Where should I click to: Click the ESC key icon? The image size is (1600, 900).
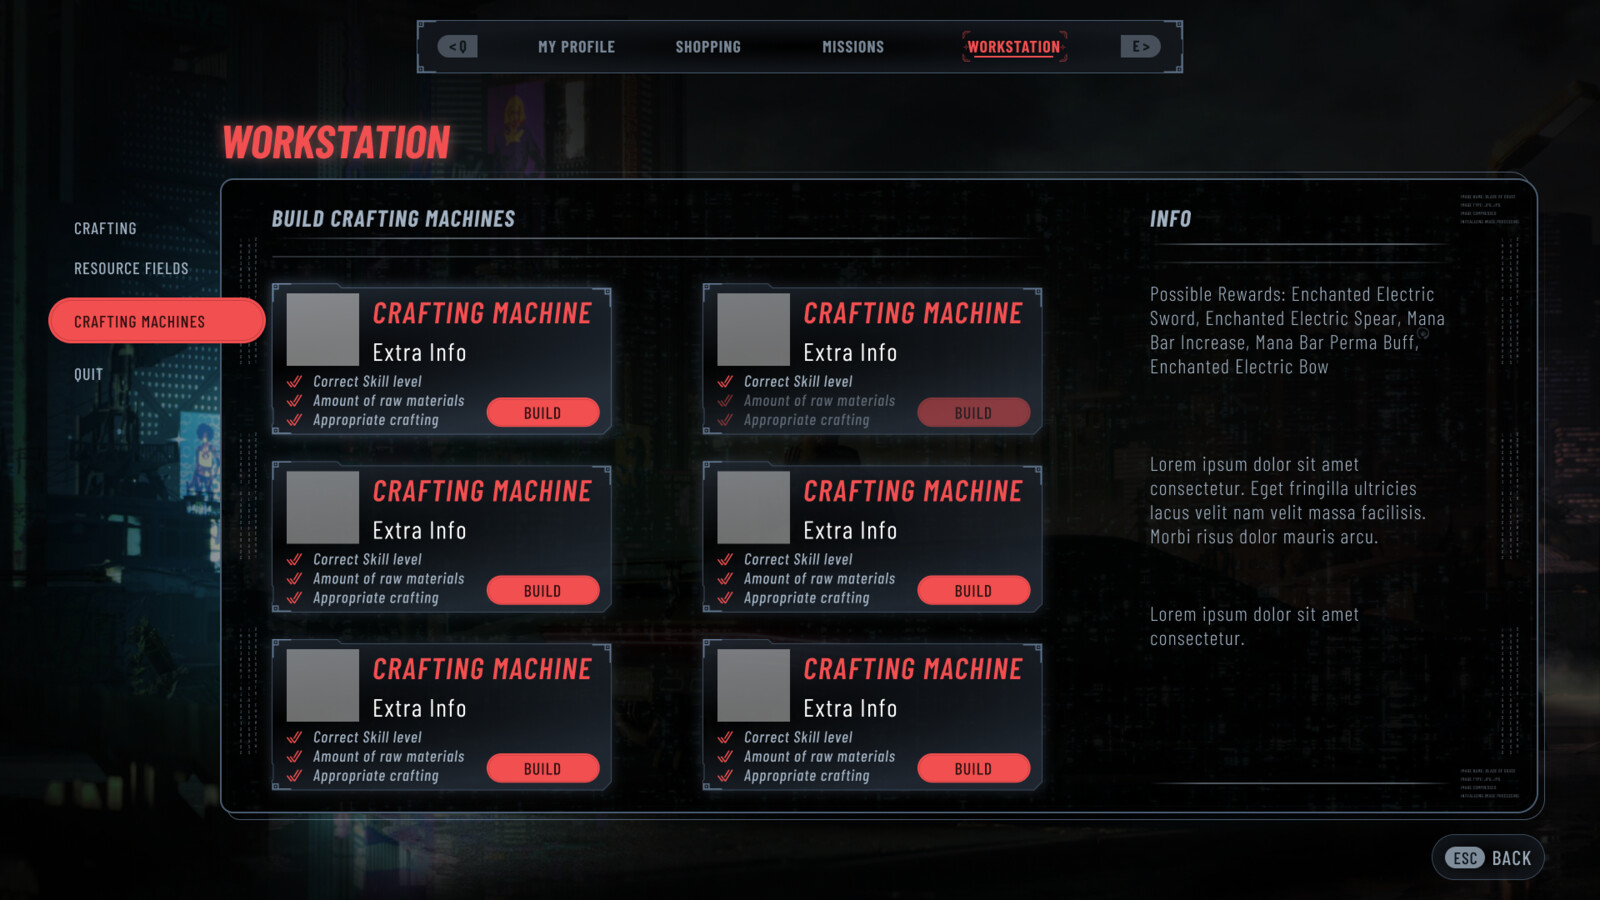tap(1465, 858)
